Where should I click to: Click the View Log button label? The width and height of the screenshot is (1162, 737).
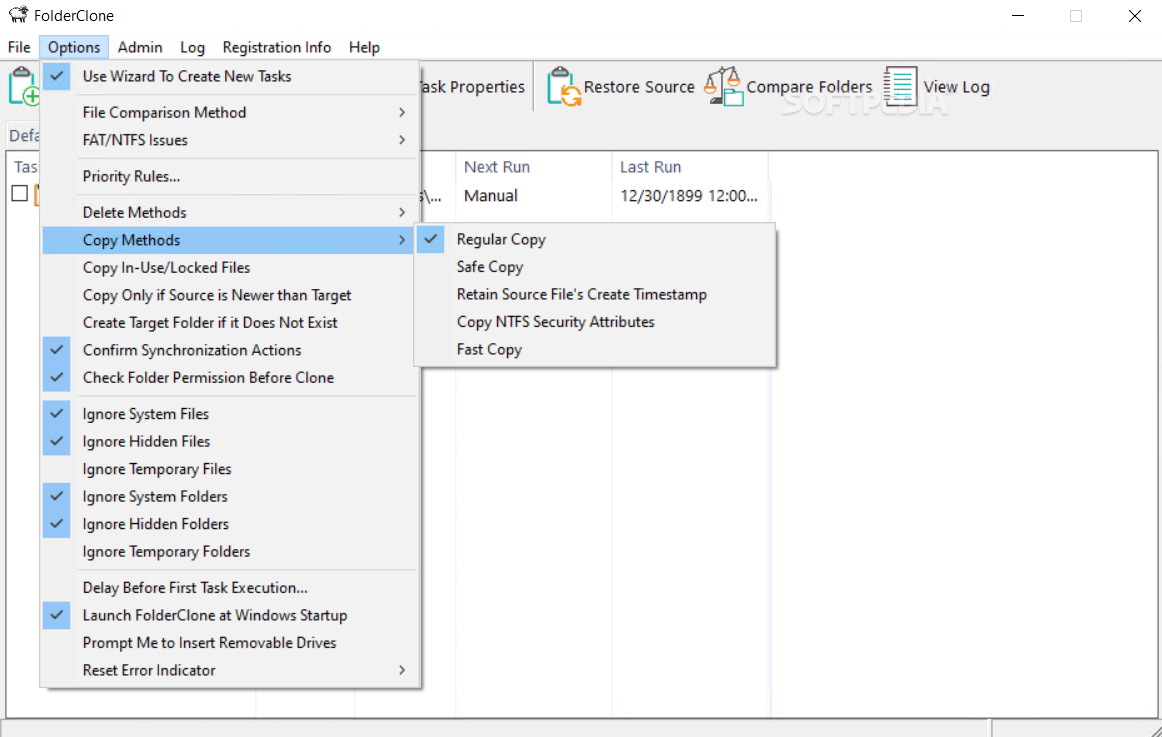[956, 87]
